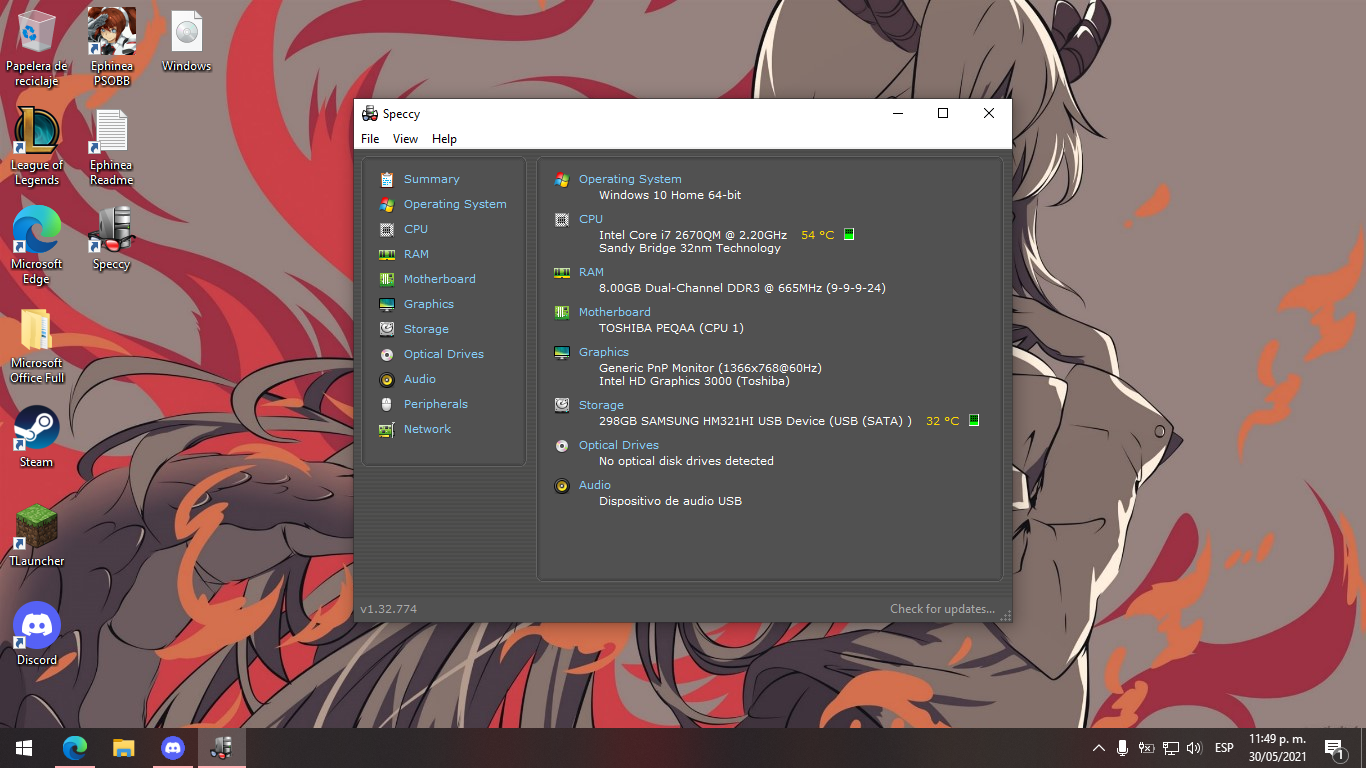Click the Motherboard icon in summary panel
Viewport: 1366px width, 768px height.
pyautogui.click(x=562, y=312)
